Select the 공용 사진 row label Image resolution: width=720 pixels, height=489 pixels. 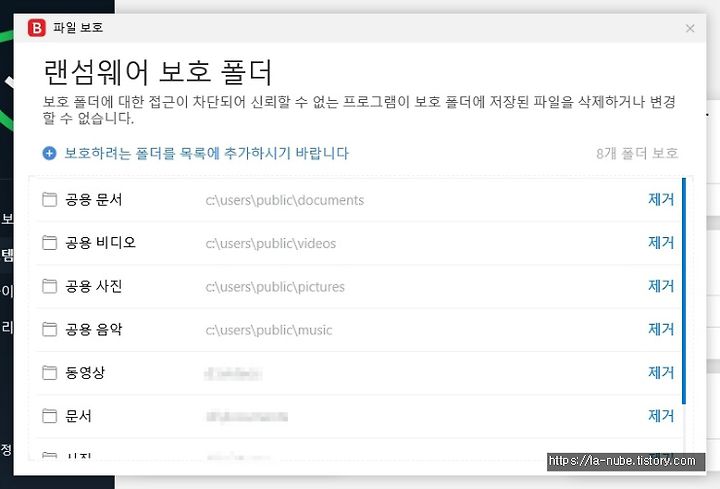[x=94, y=286]
